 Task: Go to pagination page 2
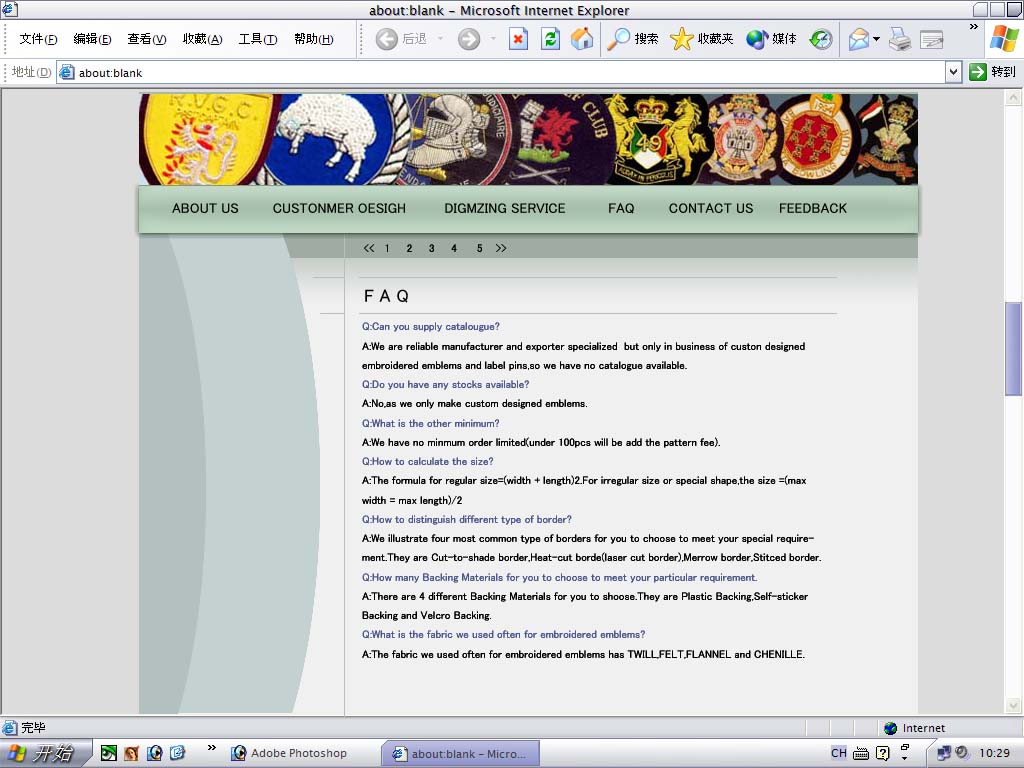[x=409, y=248]
